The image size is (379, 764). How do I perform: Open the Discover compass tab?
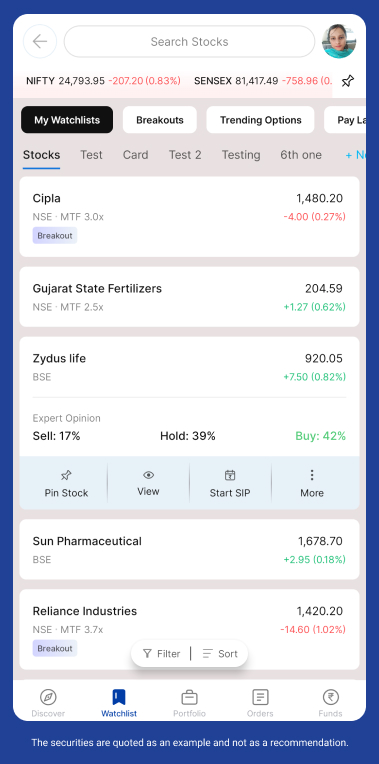48,703
